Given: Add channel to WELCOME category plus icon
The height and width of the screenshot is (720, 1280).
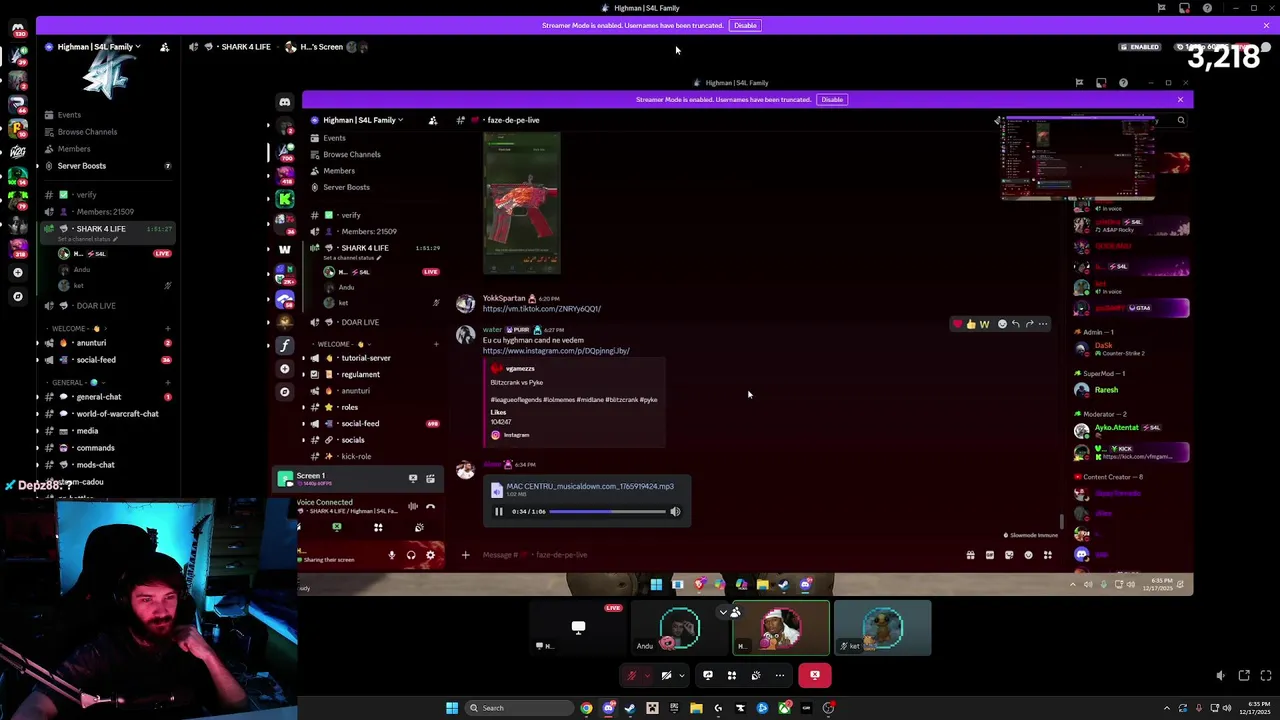Looking at the screenshot, I should coord(167,329).
